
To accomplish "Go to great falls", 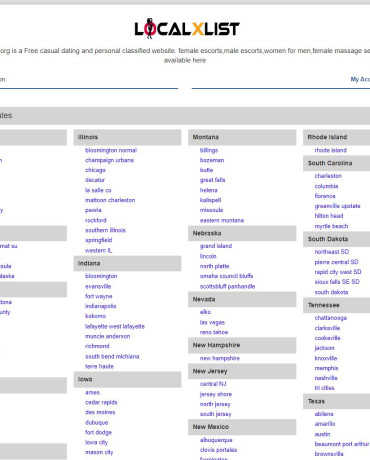I will [x=213, y=180].
